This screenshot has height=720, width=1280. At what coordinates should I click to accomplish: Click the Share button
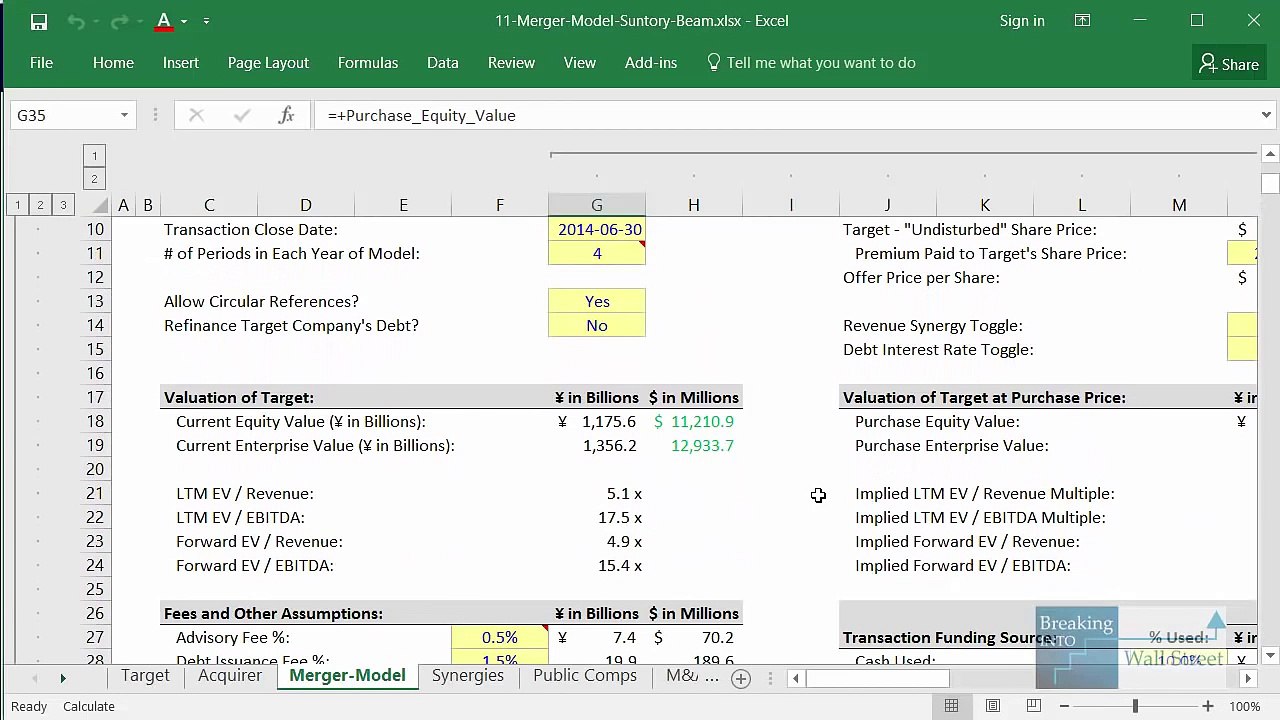(x=1229, y=64)
